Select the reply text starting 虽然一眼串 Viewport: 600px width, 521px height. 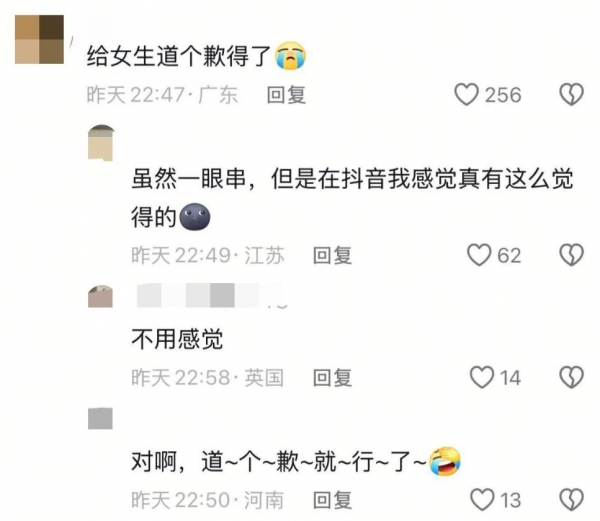coord(352,197)
